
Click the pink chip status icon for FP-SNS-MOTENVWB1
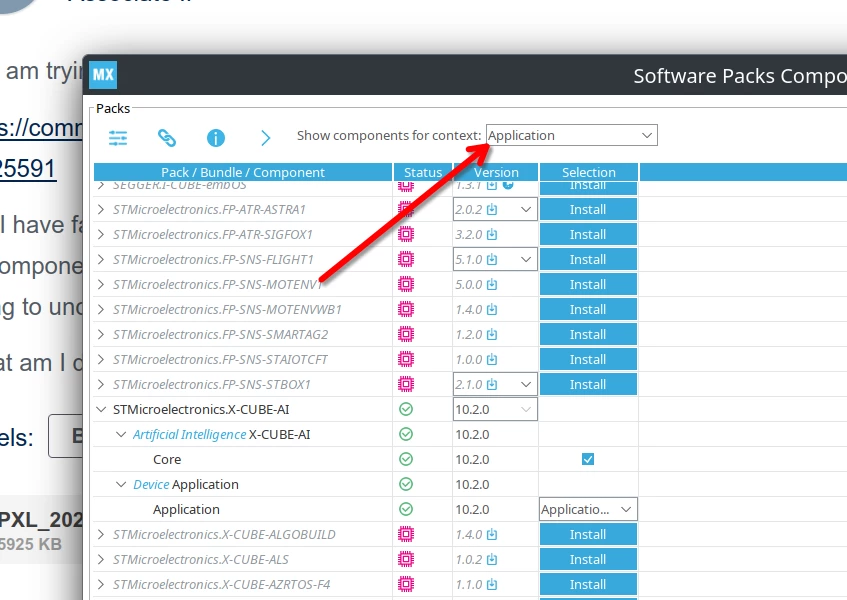point(406,309)
